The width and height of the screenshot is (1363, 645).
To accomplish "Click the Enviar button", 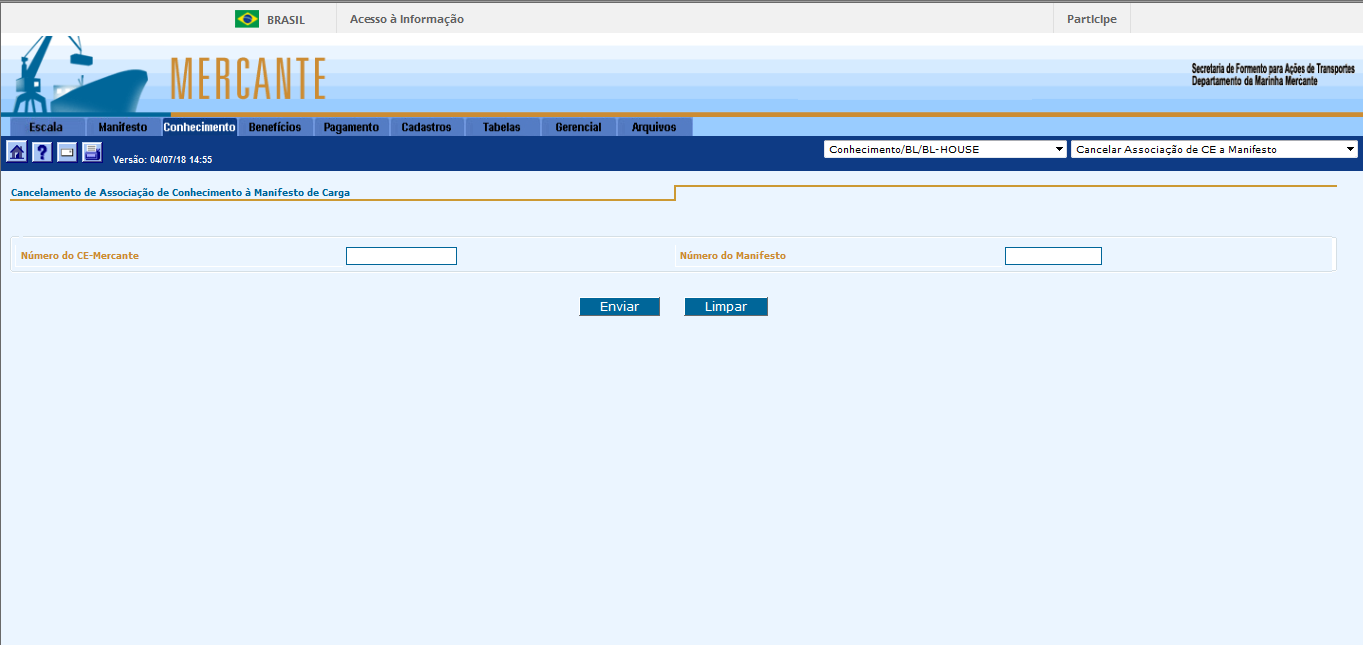I will tap(620, 307).
